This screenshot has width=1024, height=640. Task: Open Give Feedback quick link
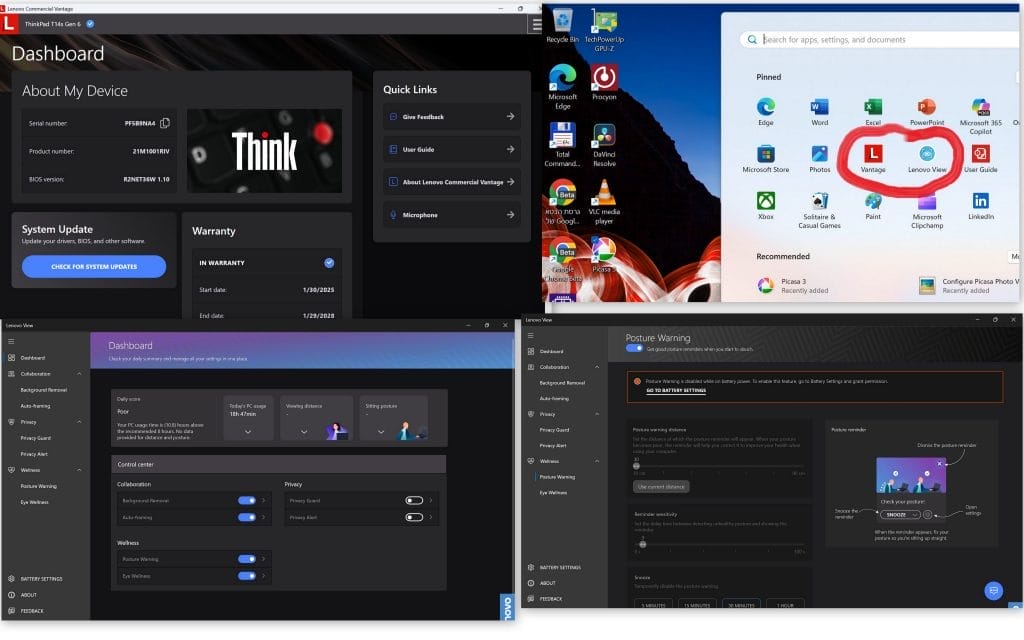(451, 117)
